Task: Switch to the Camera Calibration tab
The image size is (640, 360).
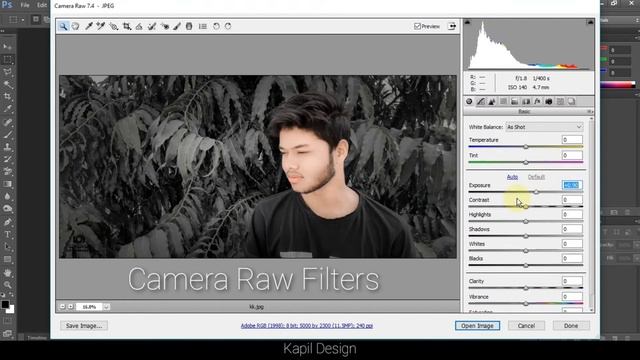Action: (x=549, y=102)
